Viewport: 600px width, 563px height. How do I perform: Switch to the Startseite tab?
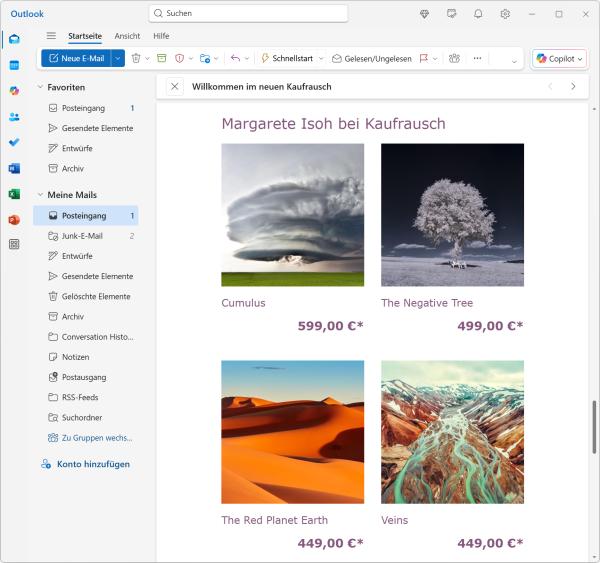(x=85, y=36)
